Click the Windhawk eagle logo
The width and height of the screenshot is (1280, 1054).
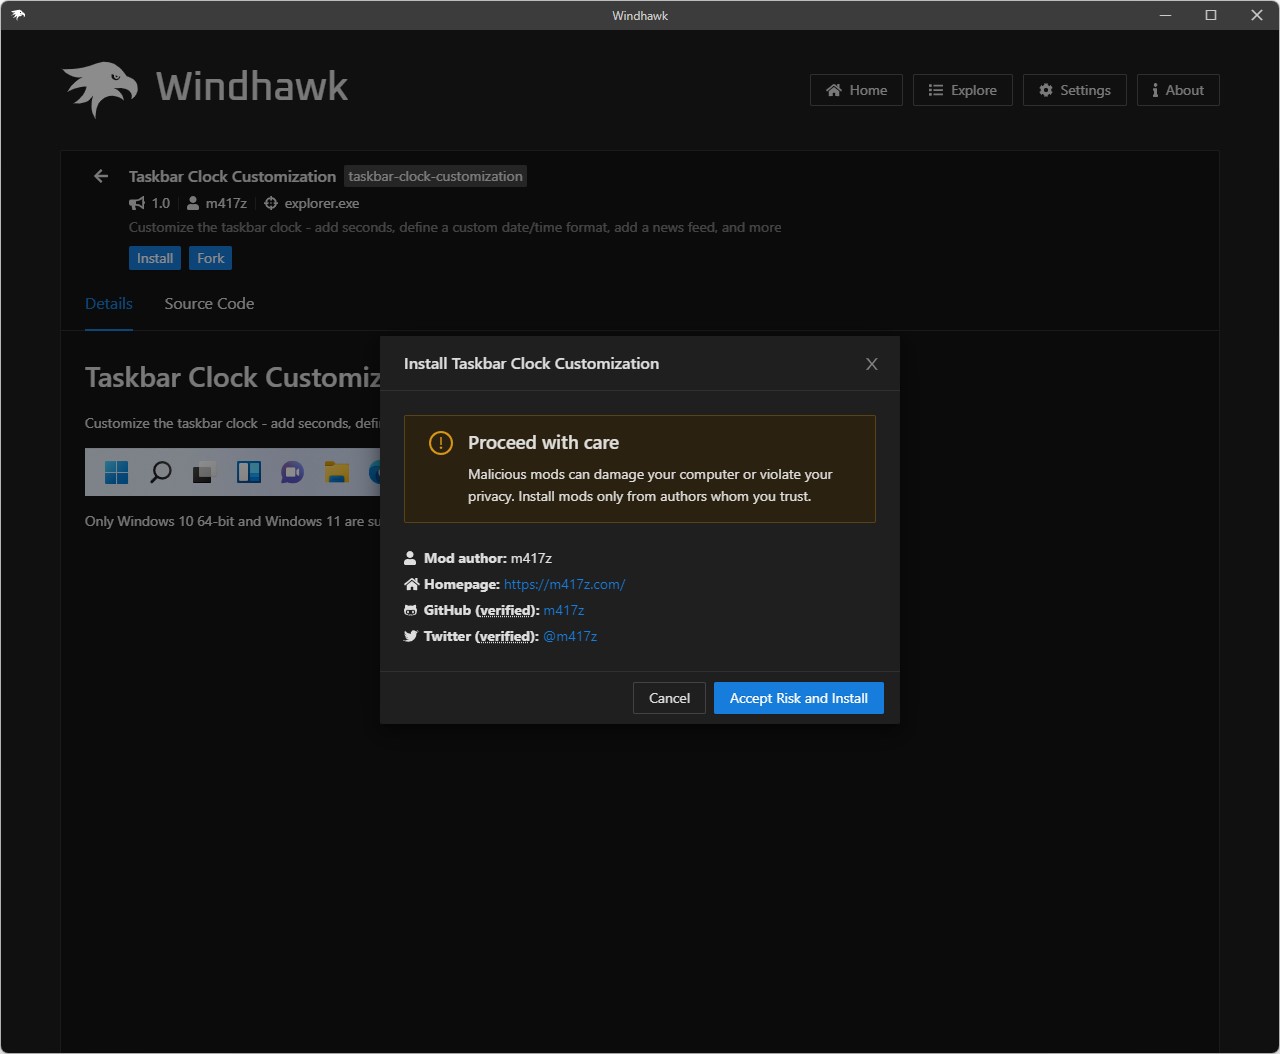click(100, 87)
